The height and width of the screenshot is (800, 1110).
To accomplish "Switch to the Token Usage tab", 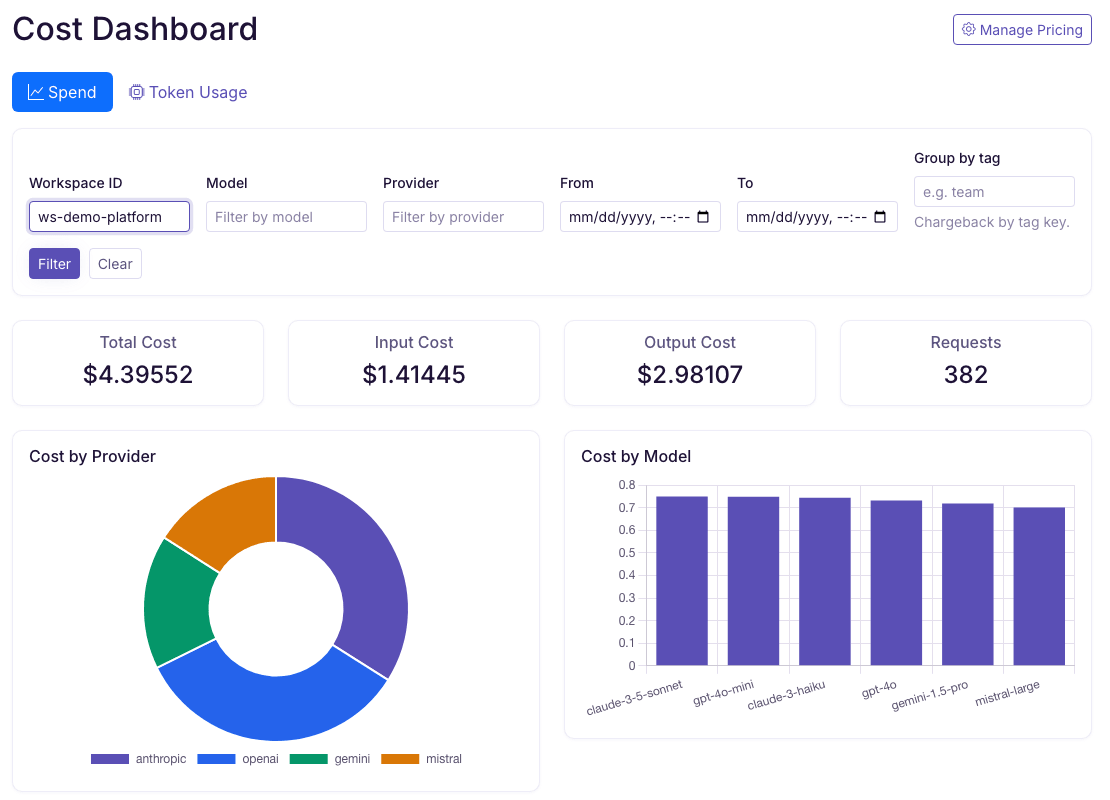I will coord(188,92).
